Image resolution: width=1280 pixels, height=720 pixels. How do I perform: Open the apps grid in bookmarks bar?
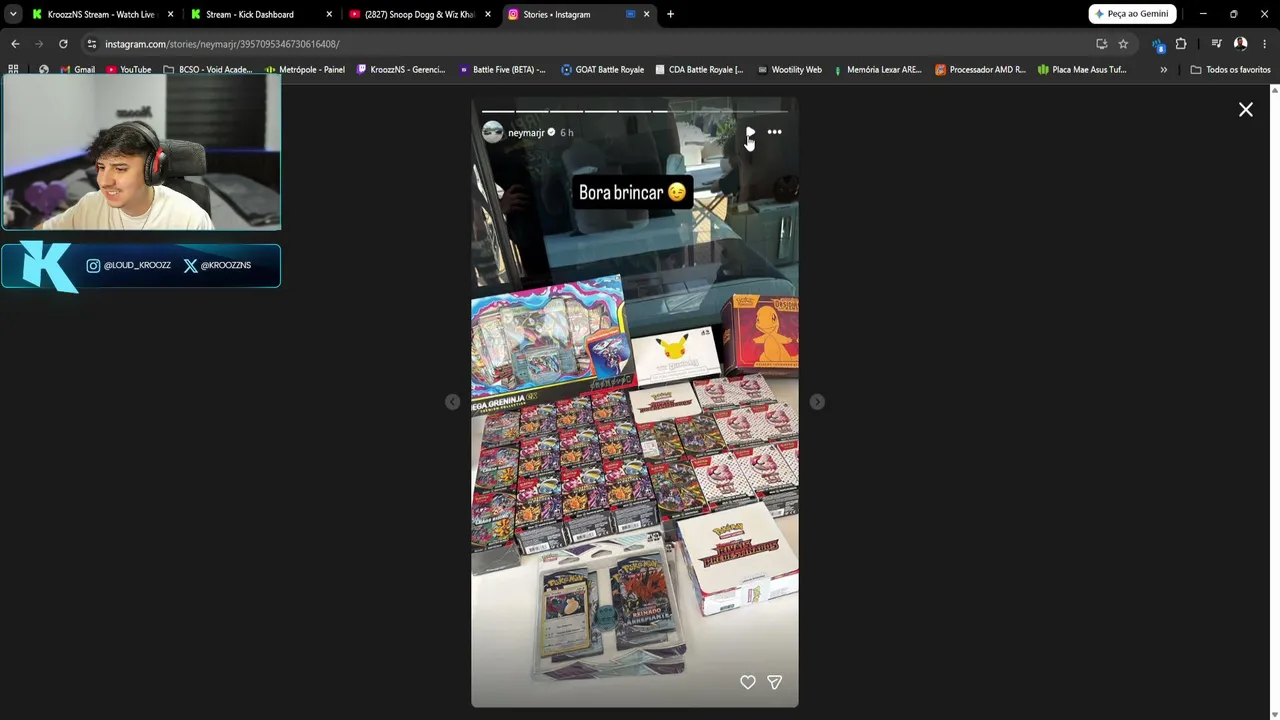pos(13,69)
